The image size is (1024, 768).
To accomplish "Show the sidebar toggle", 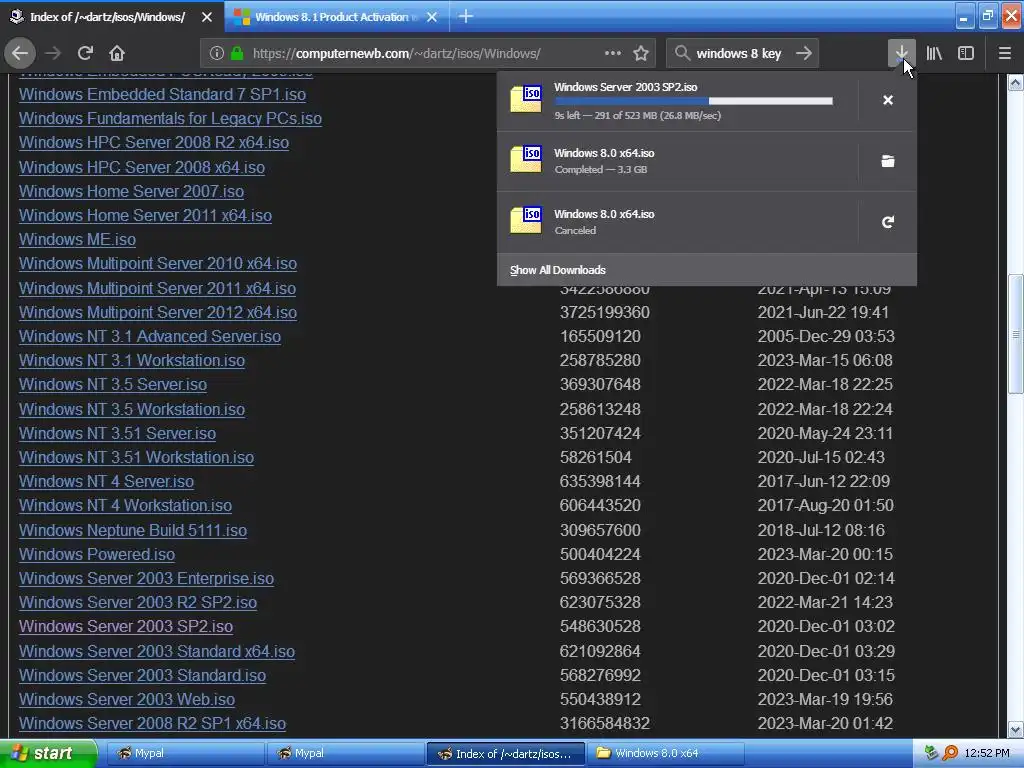I will [x=966, y=53].
